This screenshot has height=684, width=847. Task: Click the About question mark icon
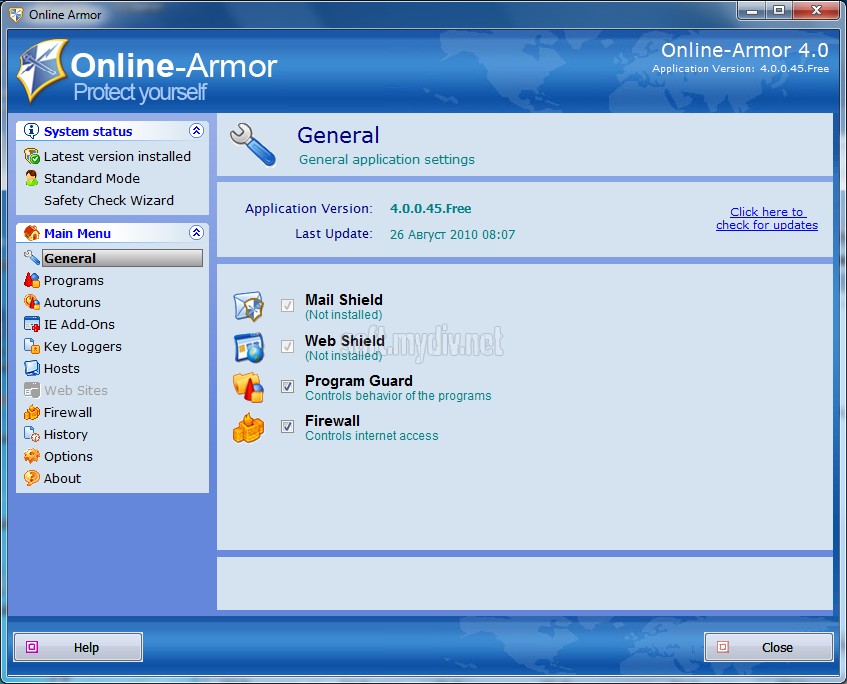coord(32,478)
